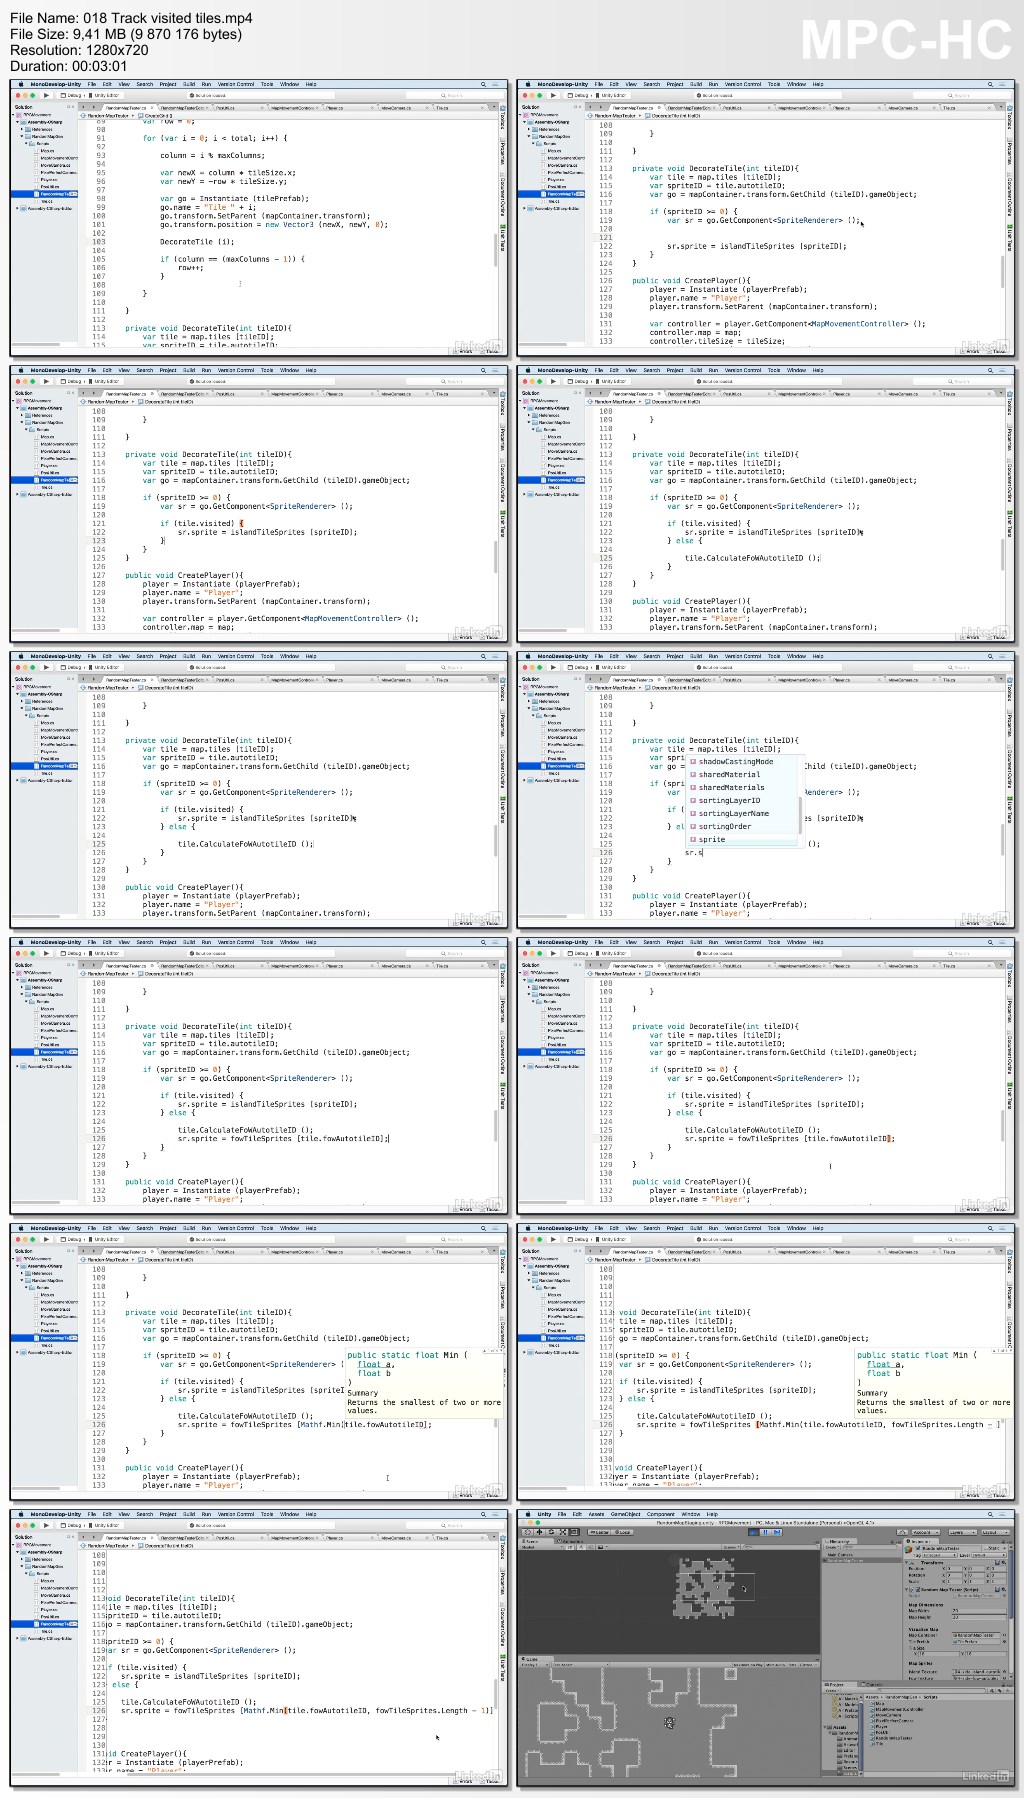
Task: Toggle the Local handle button in Unity
Action: point(622,1532)
